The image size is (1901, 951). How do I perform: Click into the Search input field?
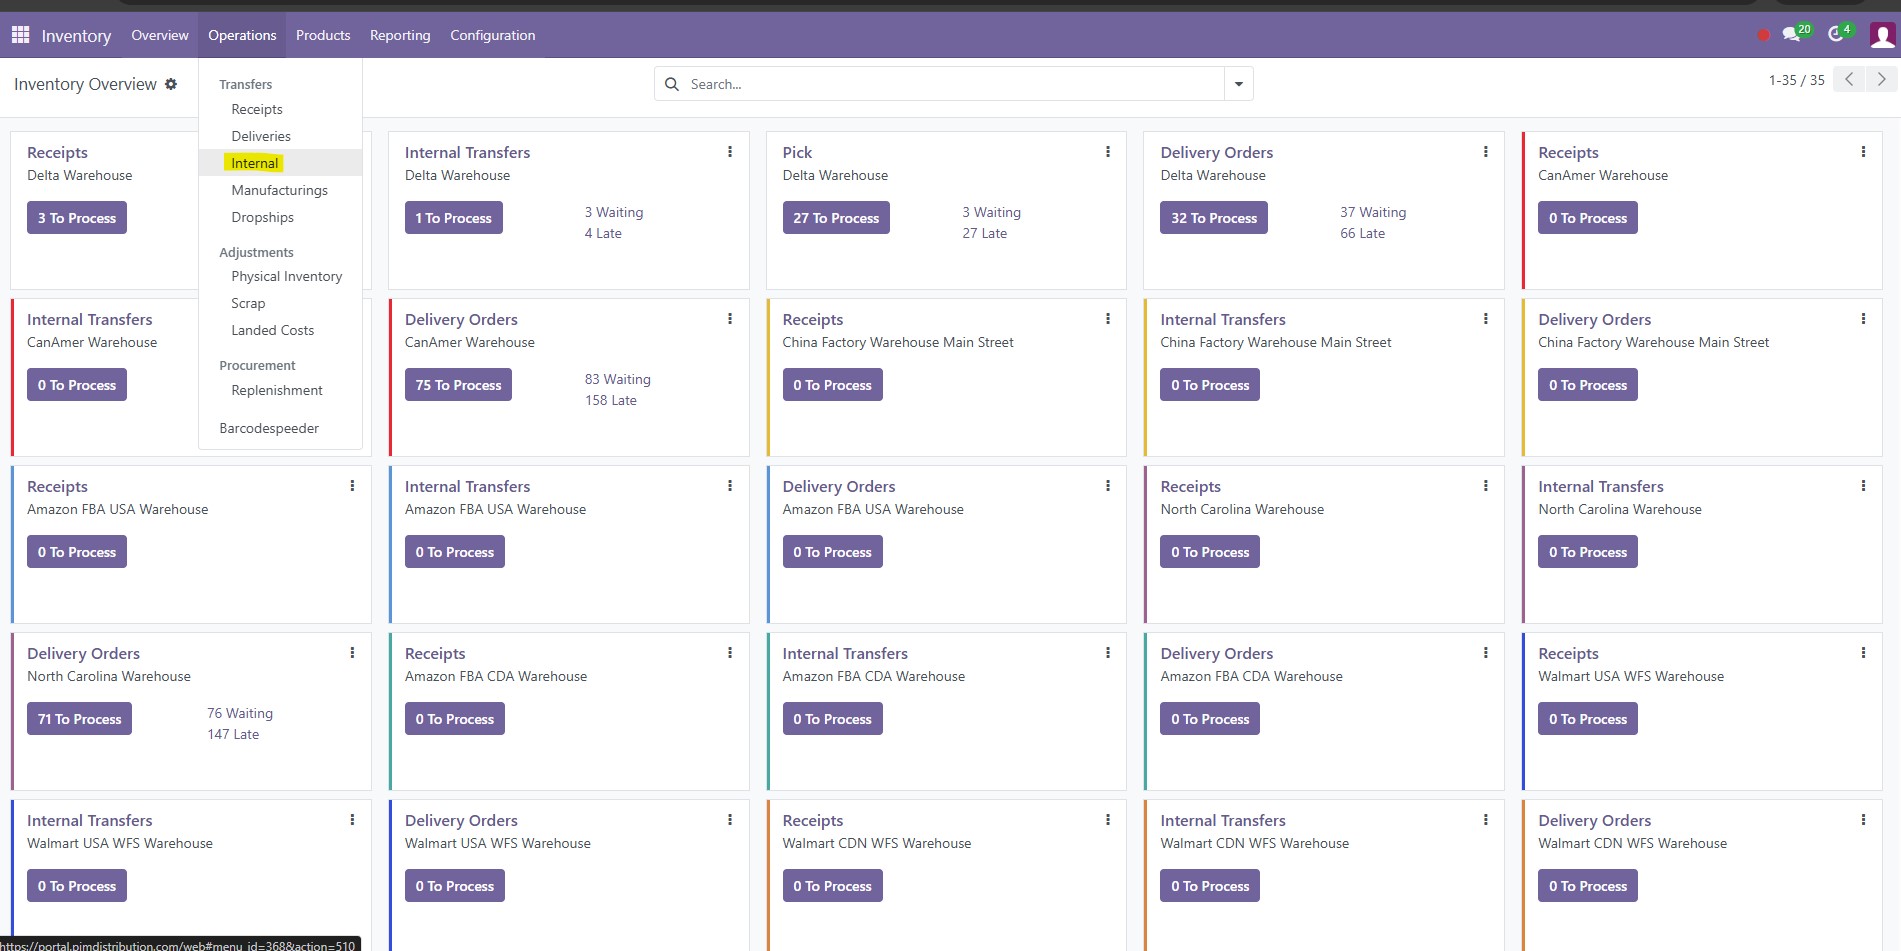pos(950,84)
